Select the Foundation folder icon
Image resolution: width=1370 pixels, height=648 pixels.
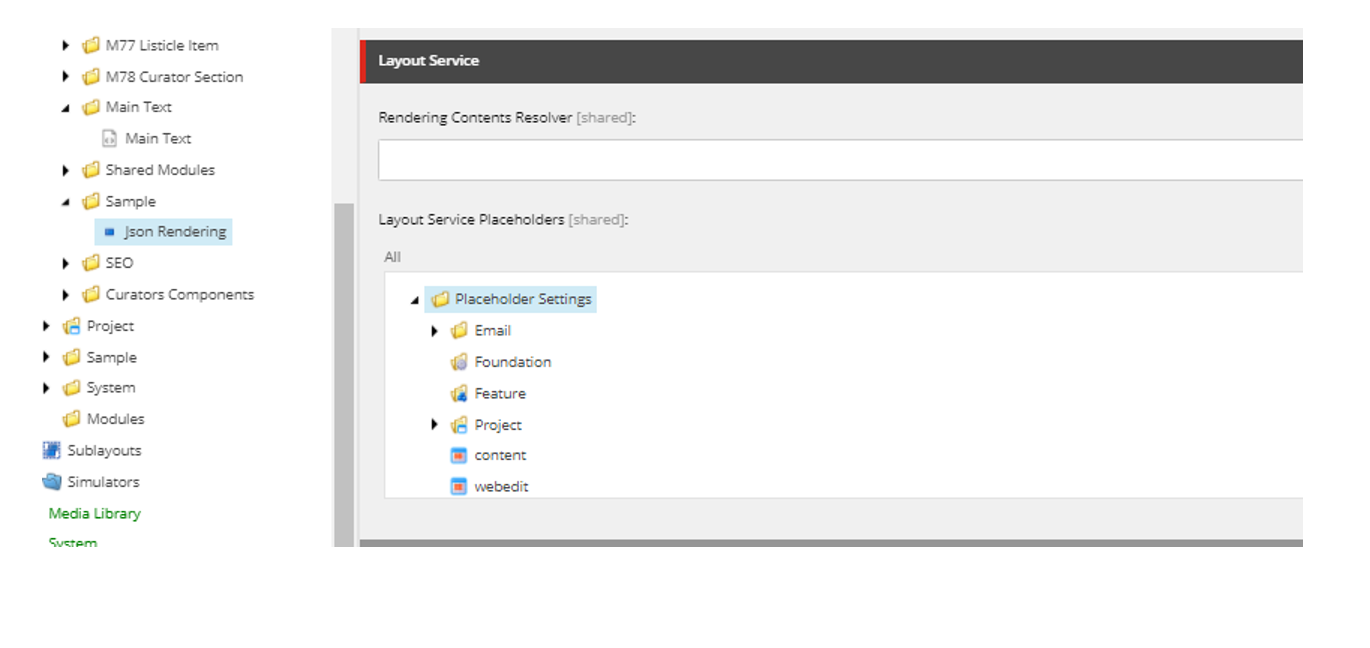click(459, 362)
